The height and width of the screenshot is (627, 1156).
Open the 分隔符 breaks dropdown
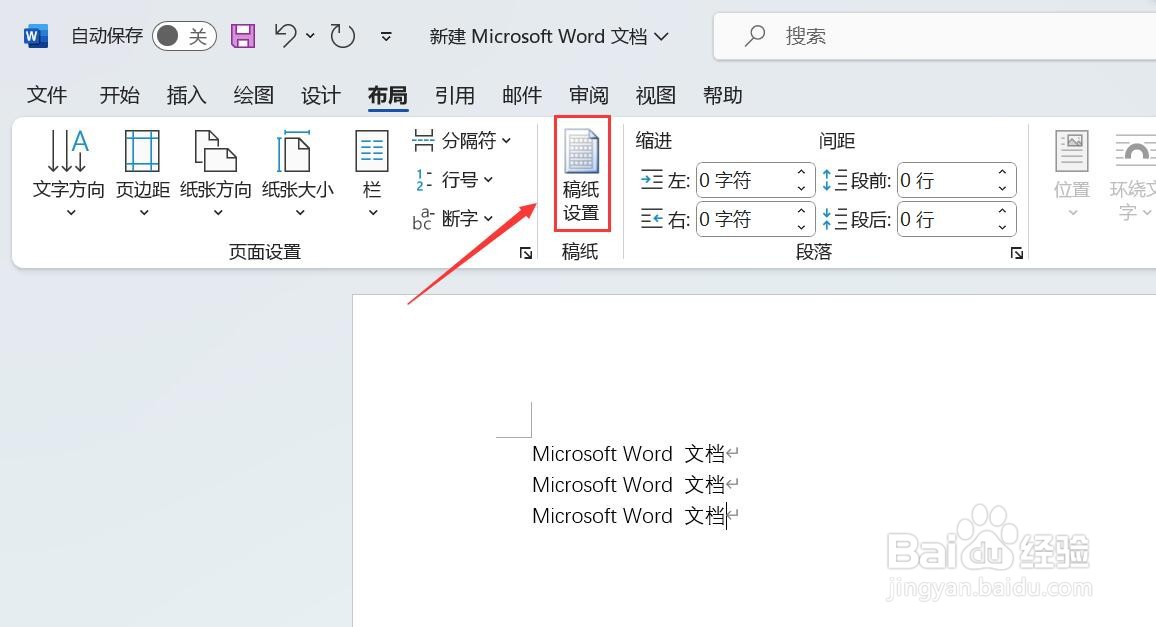463,140
